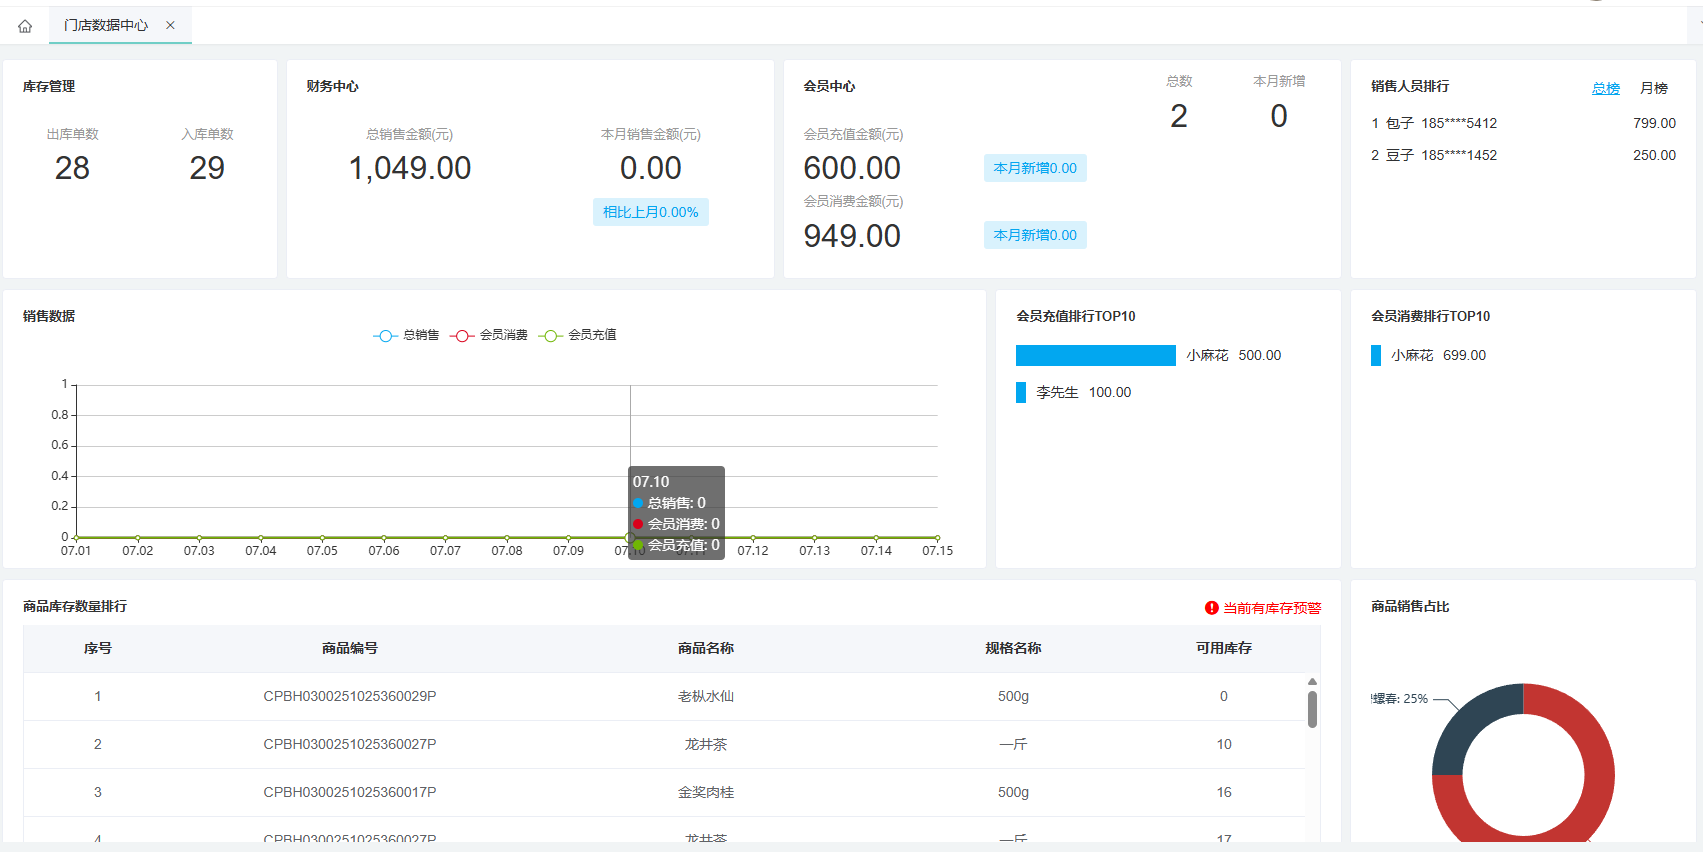
Task: Click the 07.15 data point on chart
Action: coord(937,538)
